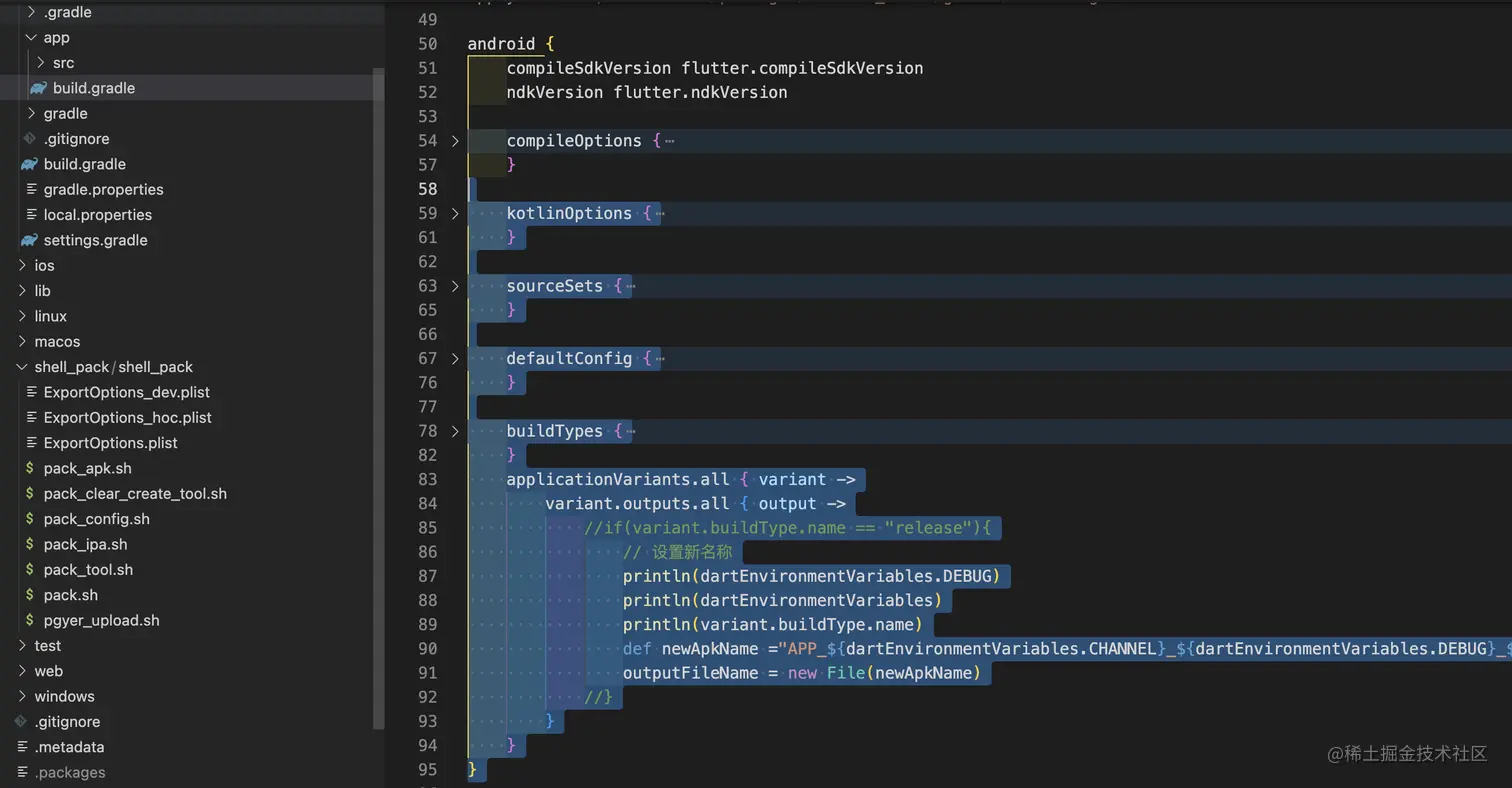Click the file icon beside ExportOptions_hoc.plist

[30, 417]
